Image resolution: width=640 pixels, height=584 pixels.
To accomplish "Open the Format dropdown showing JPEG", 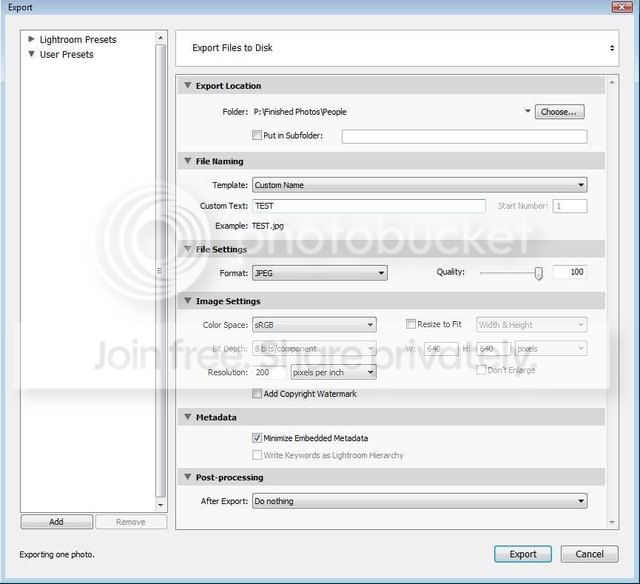I will pos(320,273).
